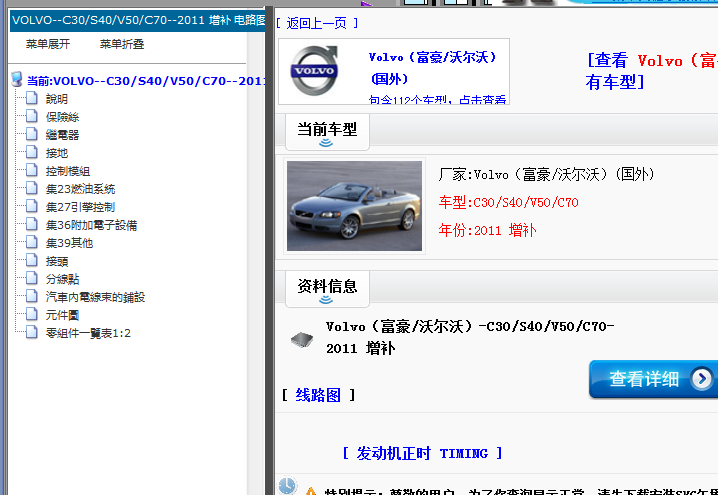This screenshot has height=495, width=718.
Task: Click the document title Volvo-C30/S40/V50/C70-2011 增补
Action: point(470,337)
